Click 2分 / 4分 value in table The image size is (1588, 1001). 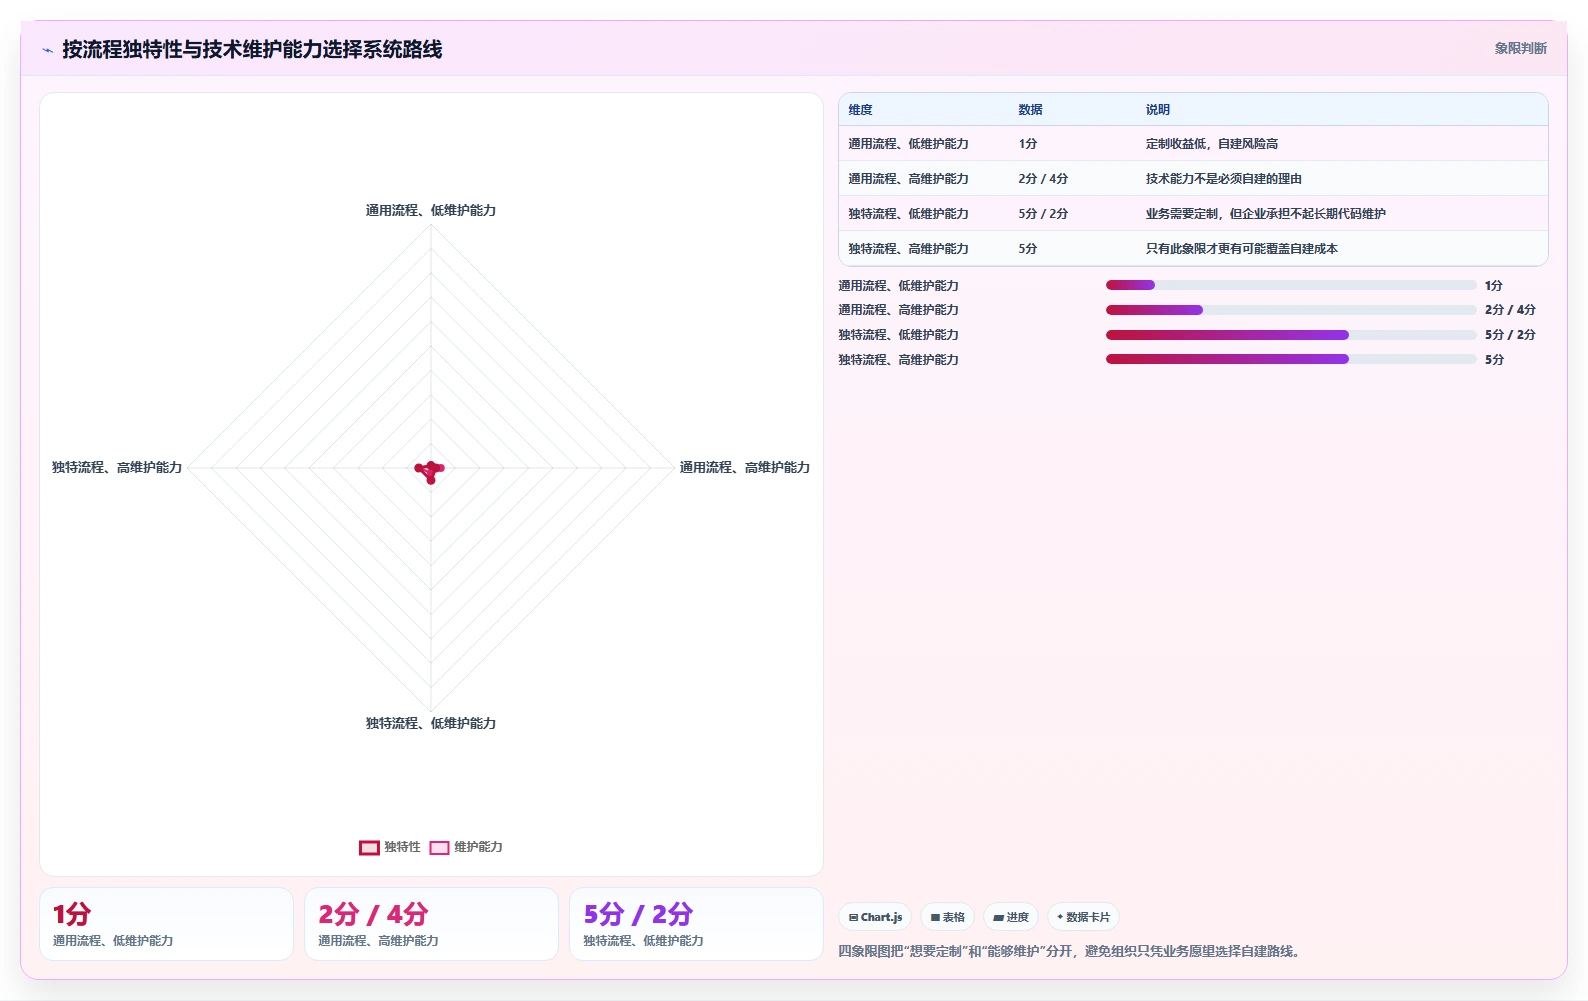(1043, 179)
